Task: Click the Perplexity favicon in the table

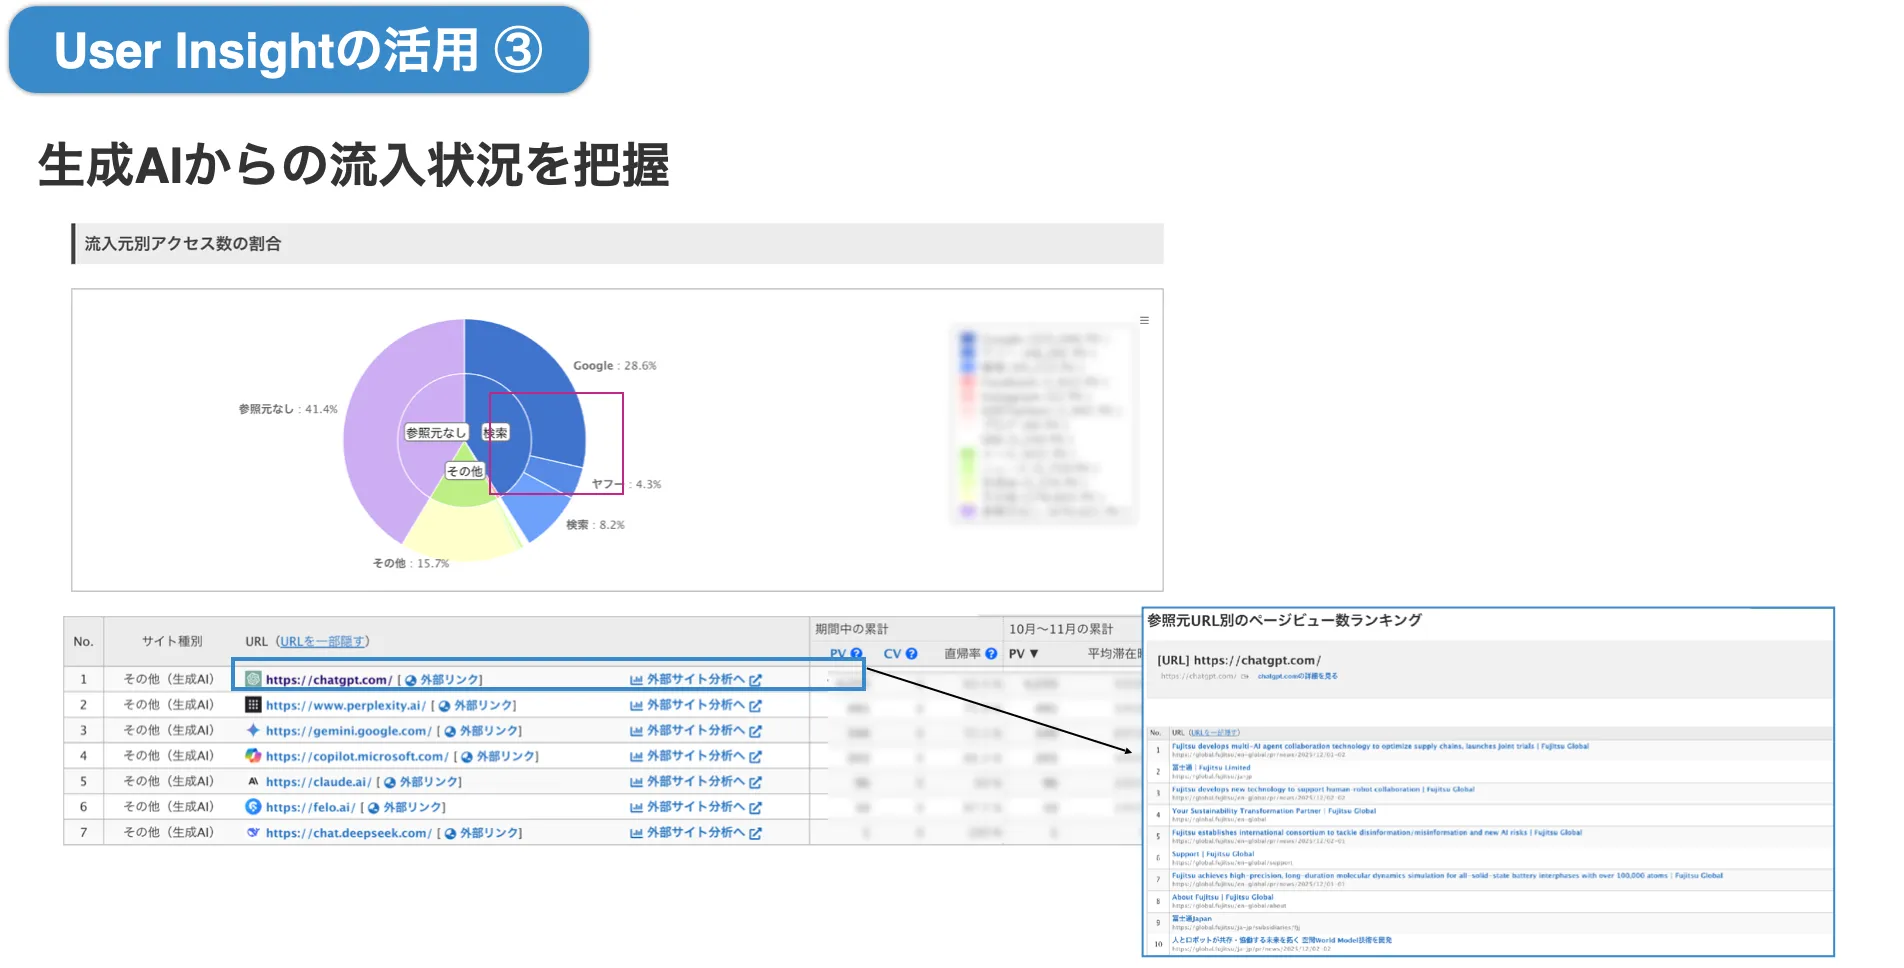Action: [253, 705]
